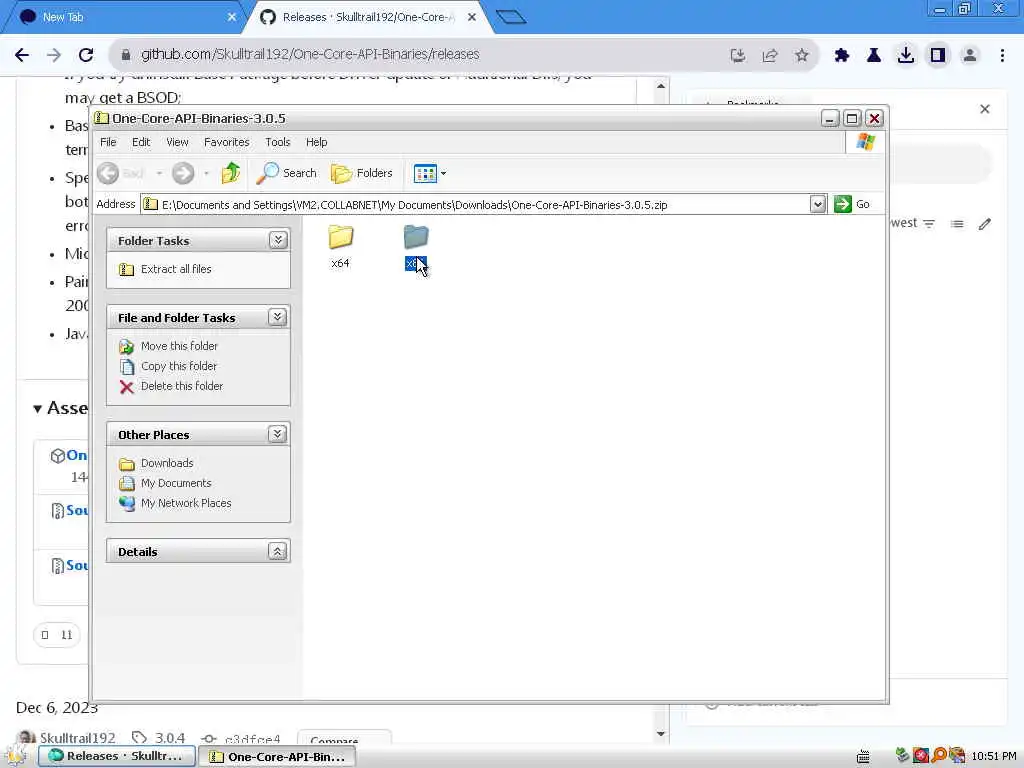Open the View menu in Explorer
The height and width of the screenshot is (768, 1024).
(x=177, y=142)
